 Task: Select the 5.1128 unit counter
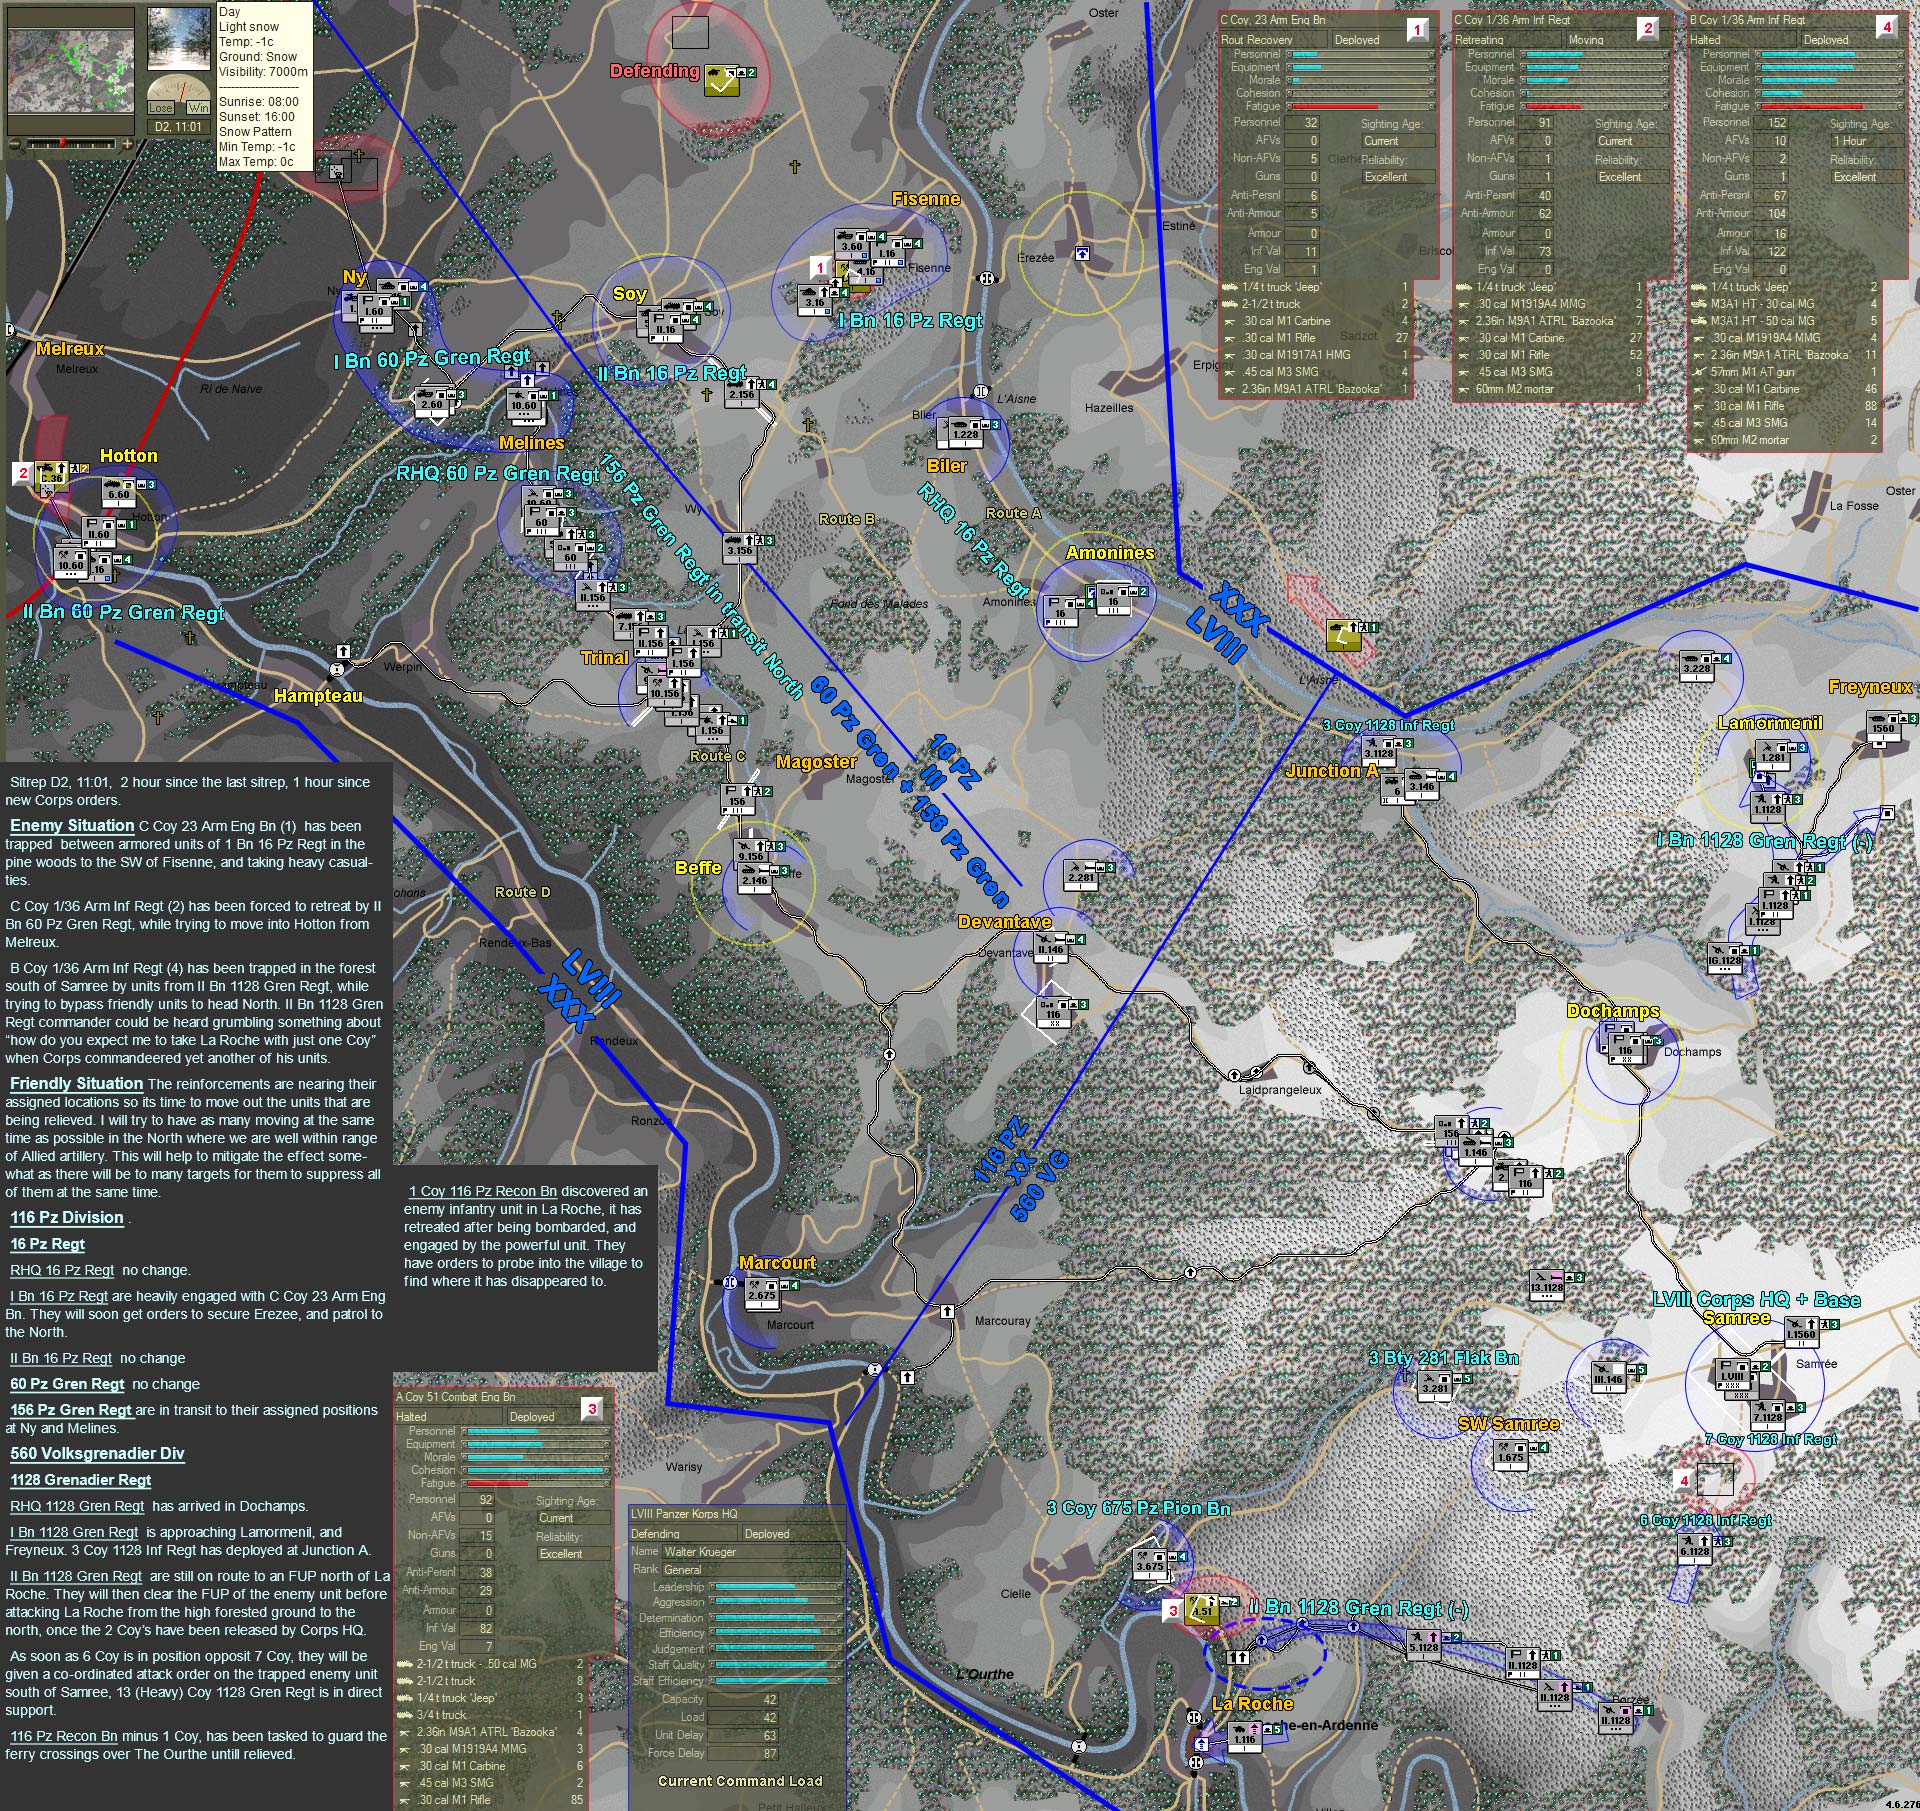point(1423,1646)
